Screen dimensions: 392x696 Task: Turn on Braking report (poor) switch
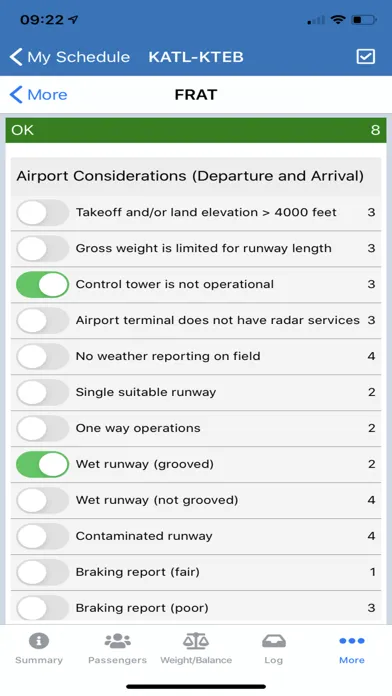tap(43, 608)
